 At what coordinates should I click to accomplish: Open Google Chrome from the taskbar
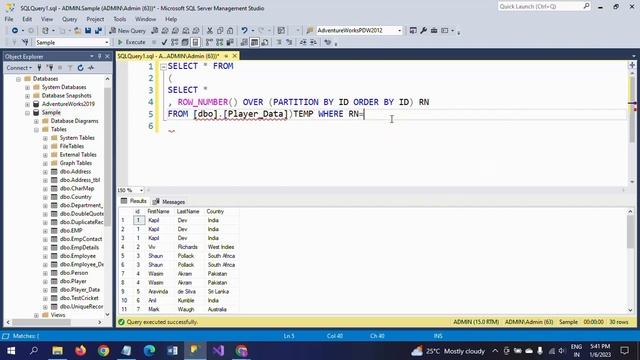[103, 351]
